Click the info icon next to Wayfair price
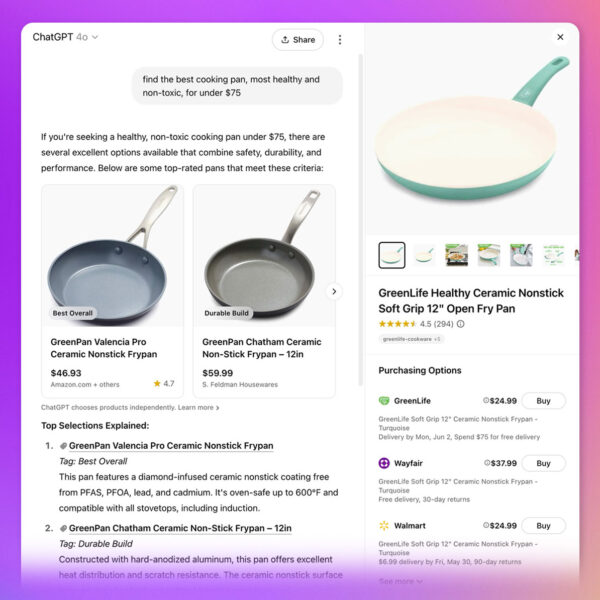Image resolution: width=600 pixels, height=600 pixels. click(487, 463)
